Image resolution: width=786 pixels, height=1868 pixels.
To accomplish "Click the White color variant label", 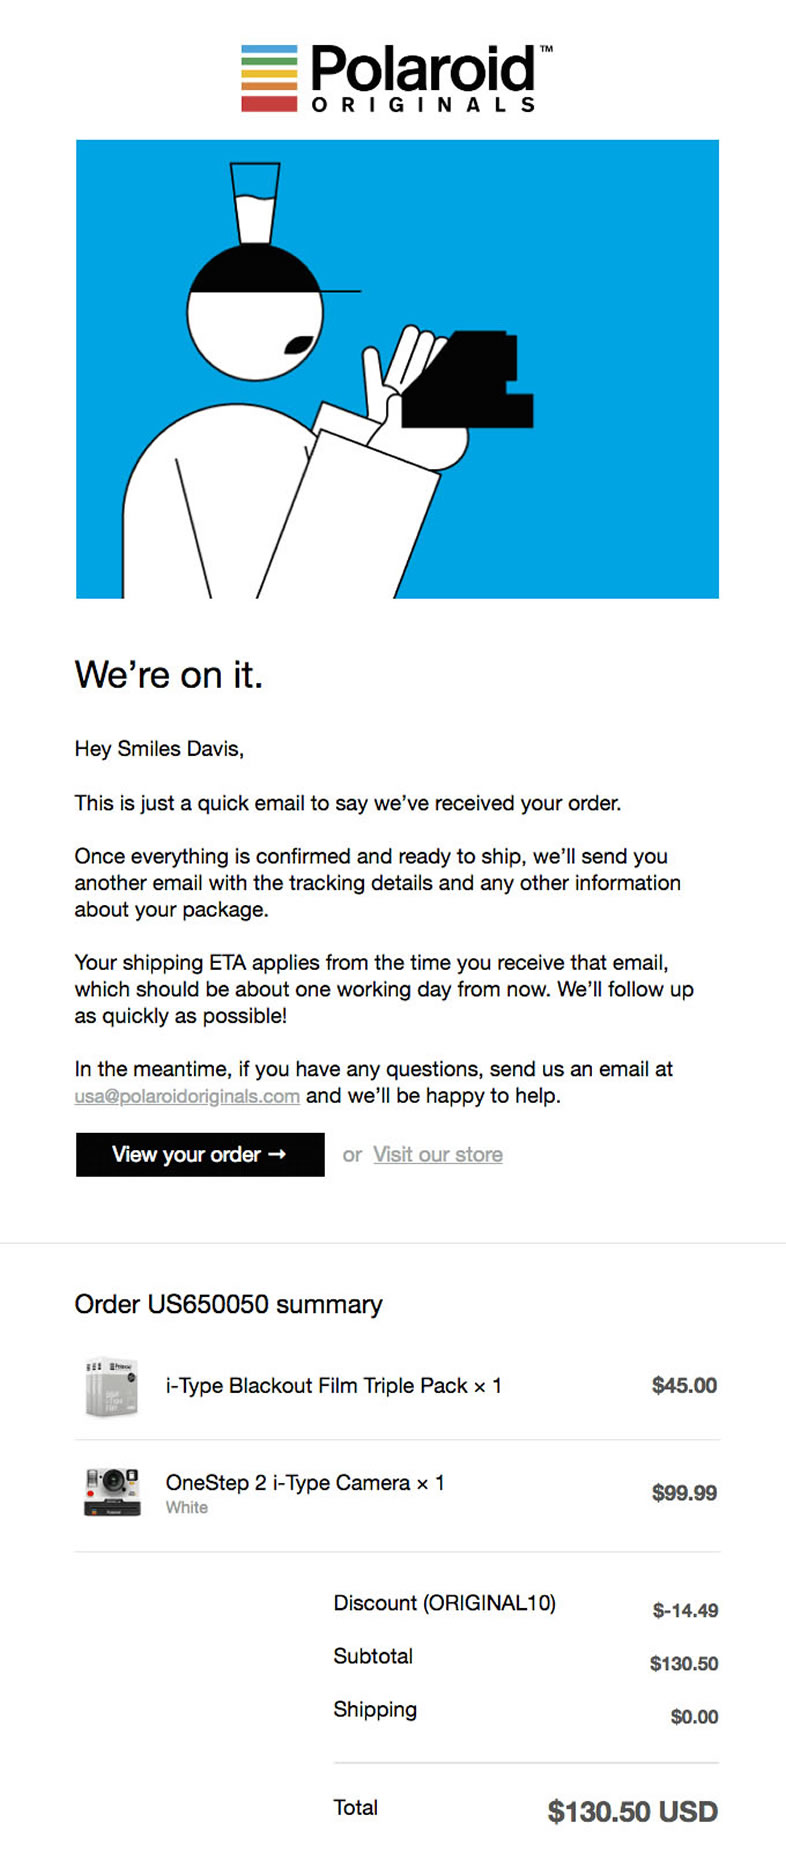I will (187, 1508).
